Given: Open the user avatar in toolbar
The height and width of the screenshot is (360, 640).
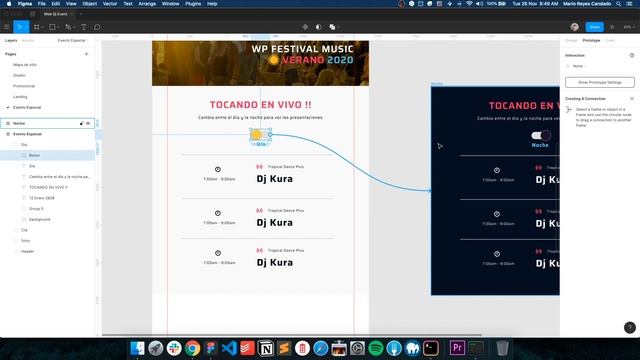Looking at the screenshot, I should coord(575,27).
